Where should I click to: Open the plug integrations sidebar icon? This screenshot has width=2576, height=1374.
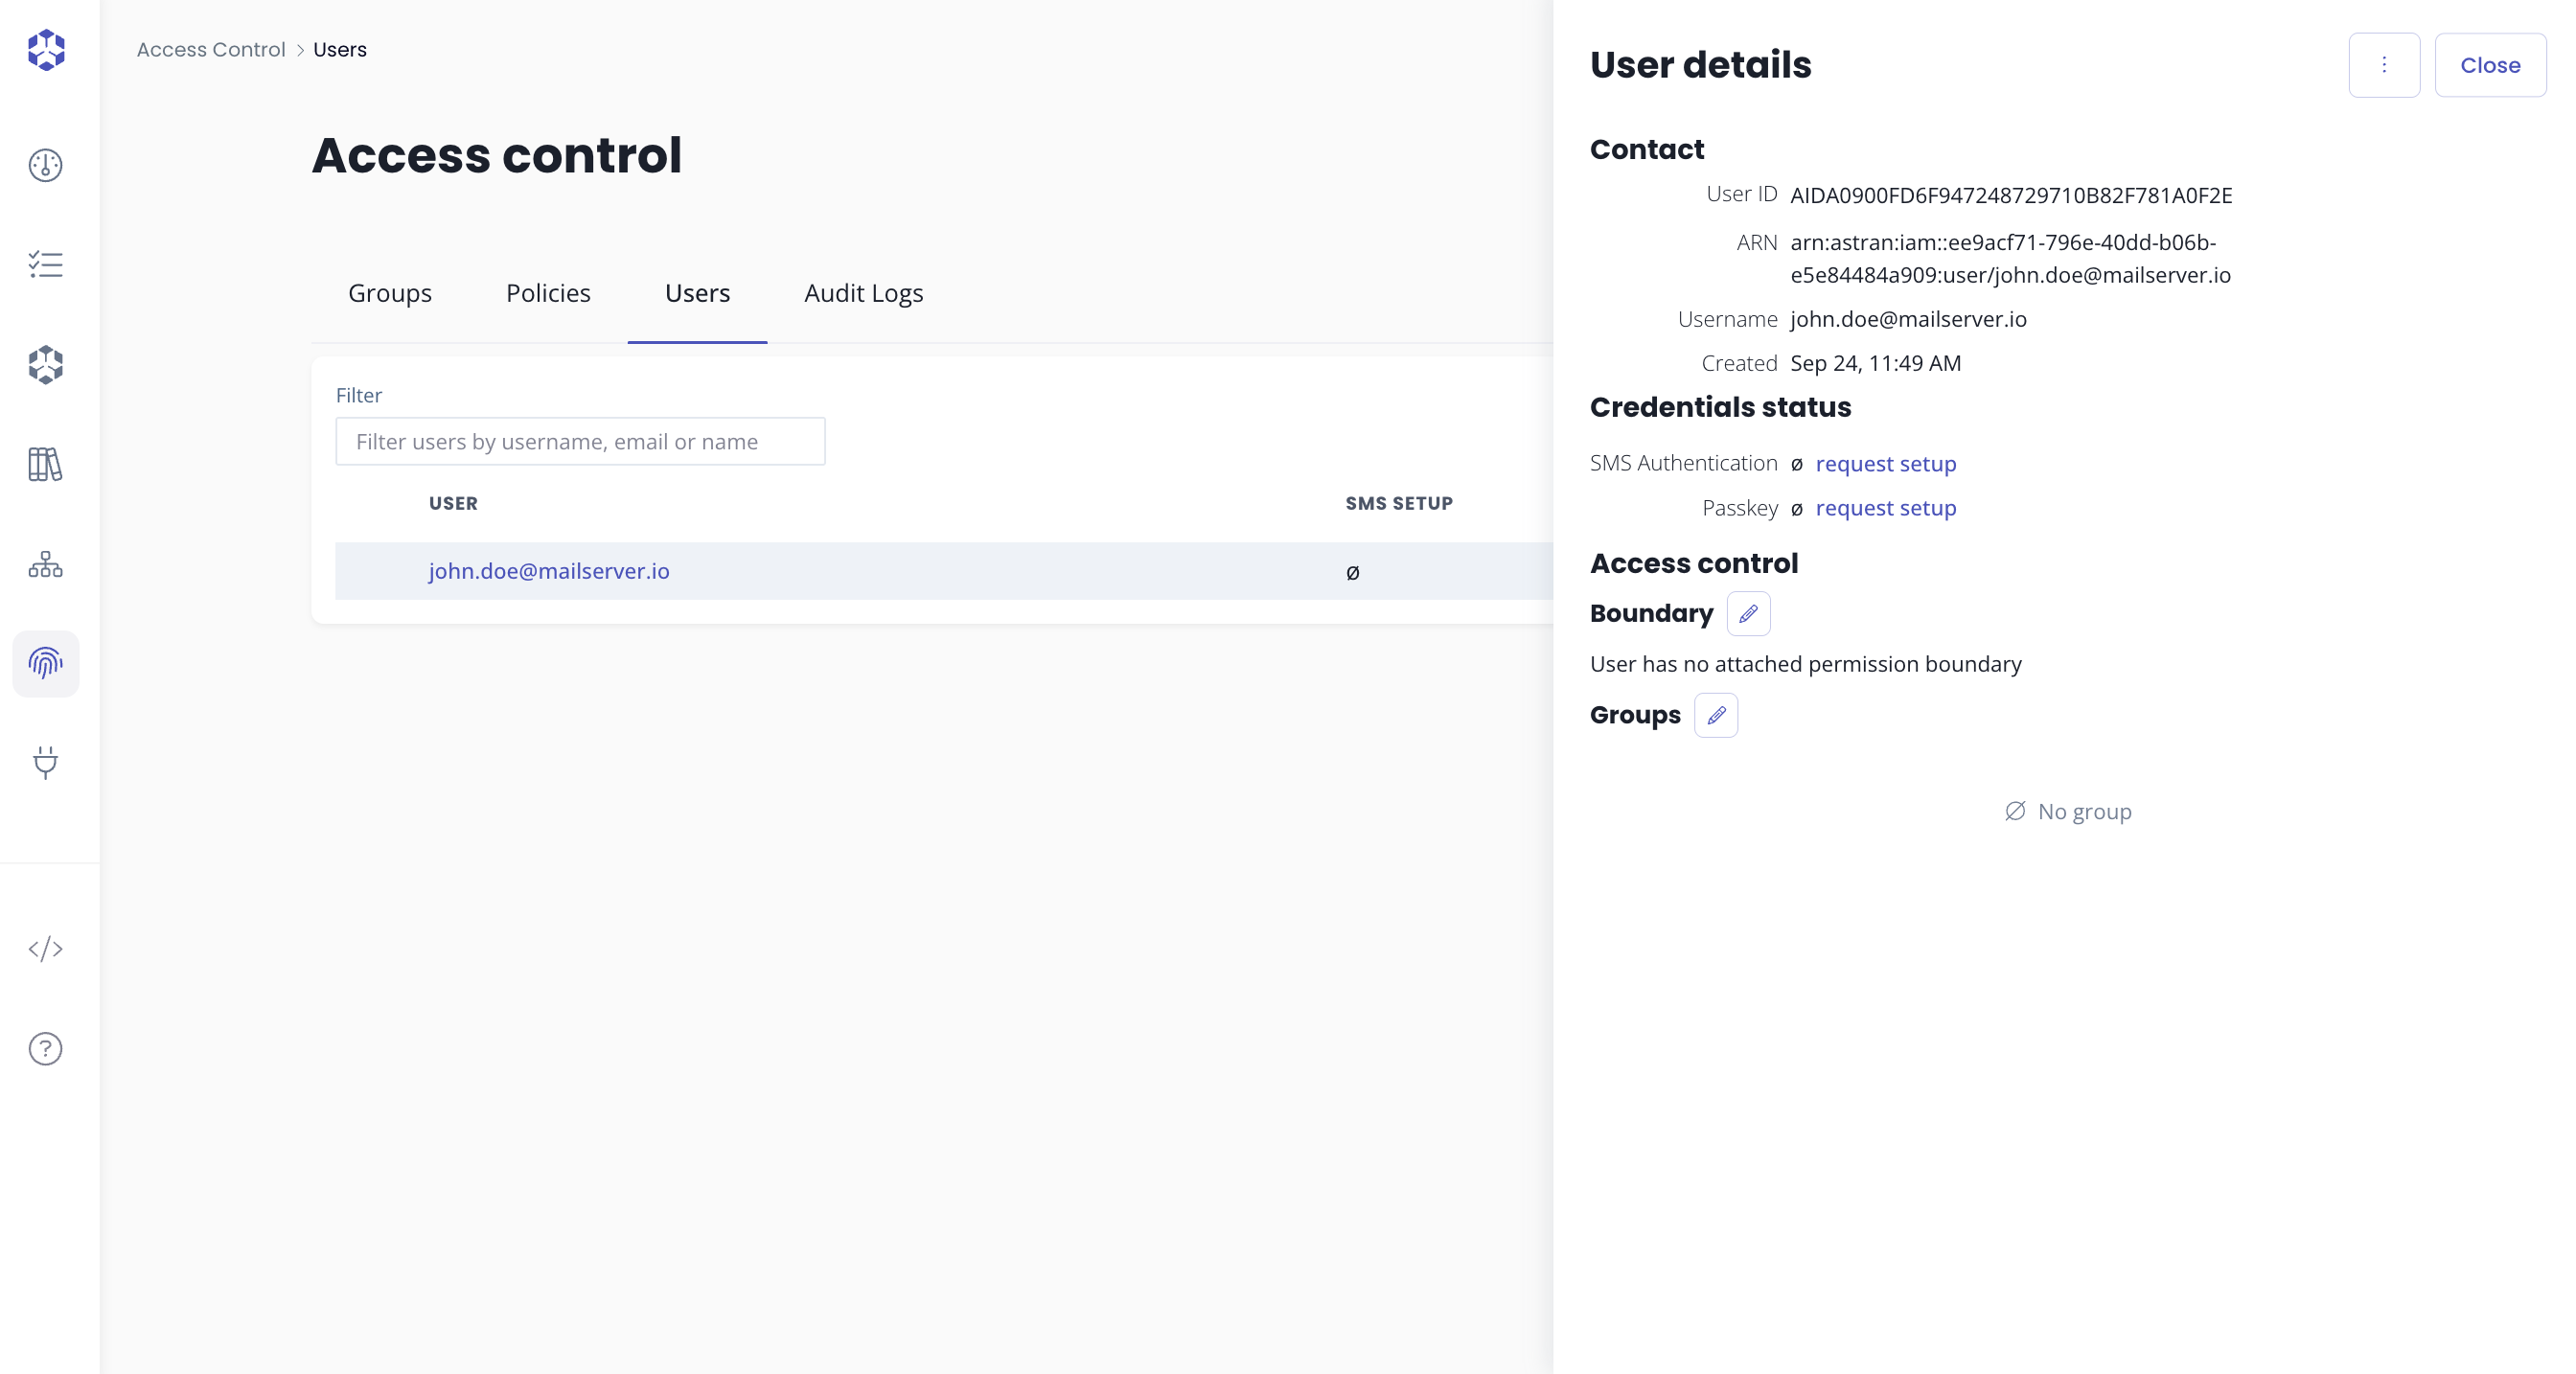(46, 762)
